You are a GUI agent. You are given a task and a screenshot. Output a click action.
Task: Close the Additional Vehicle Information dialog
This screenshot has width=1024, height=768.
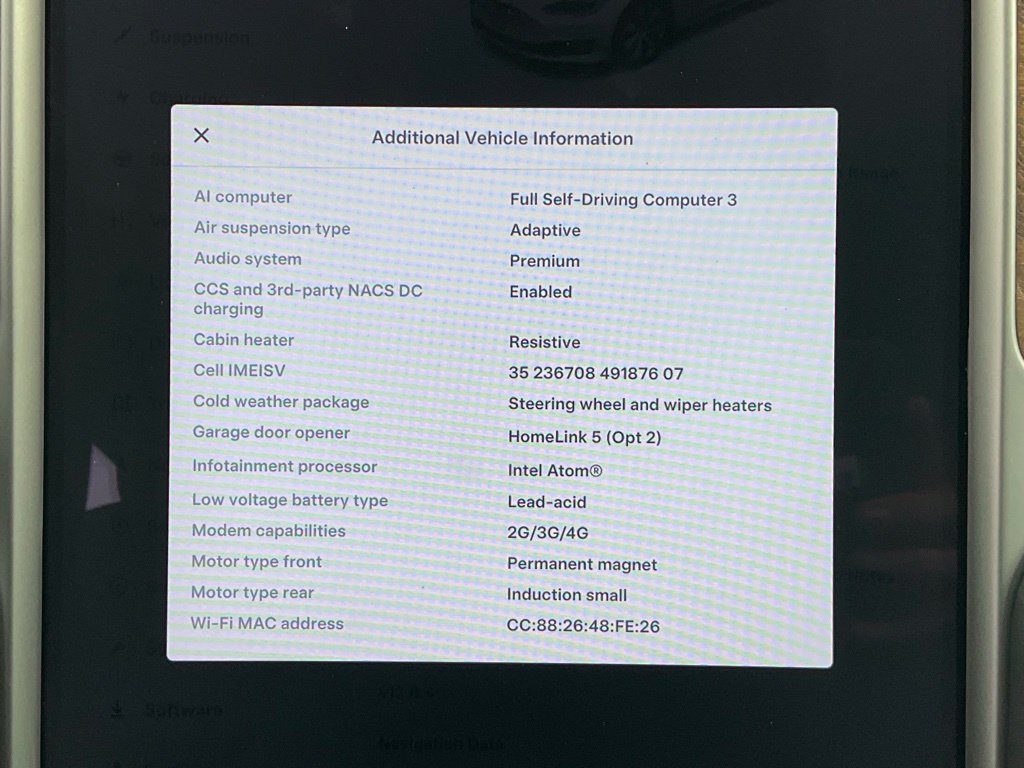pyautogui.click(x=201, y=135)
